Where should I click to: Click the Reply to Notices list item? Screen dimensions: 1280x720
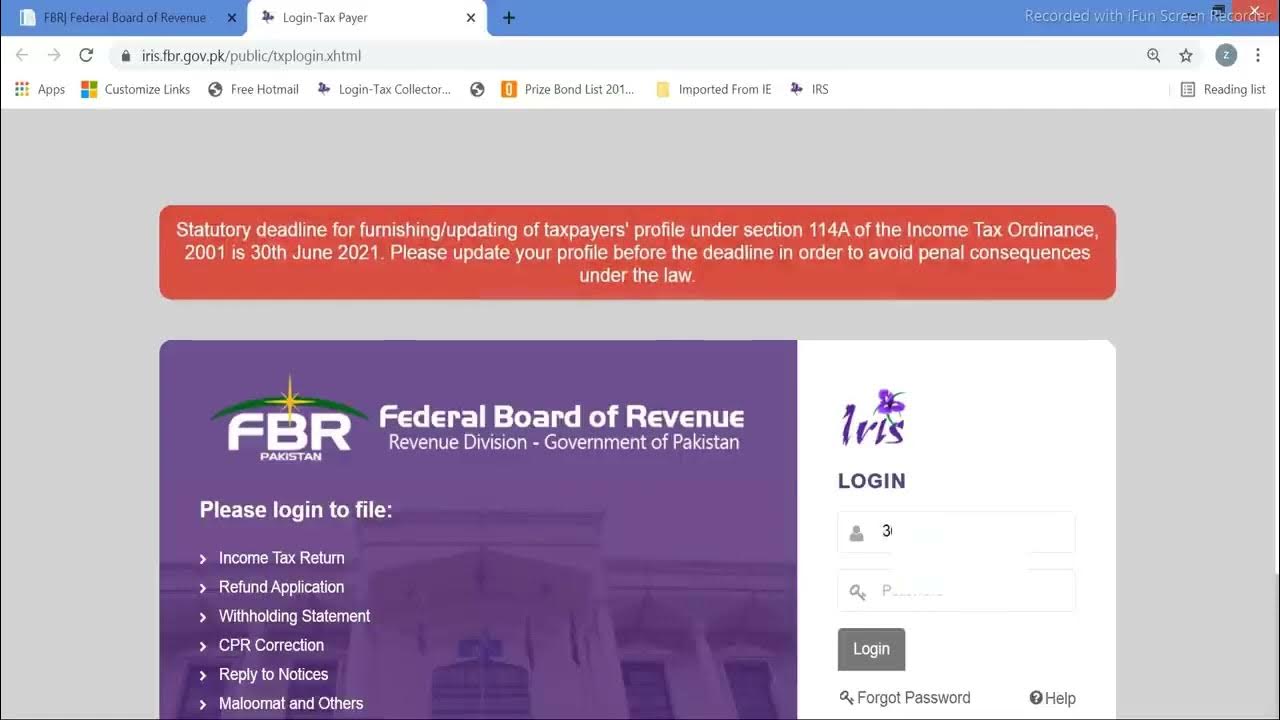[x=273, y=674]
